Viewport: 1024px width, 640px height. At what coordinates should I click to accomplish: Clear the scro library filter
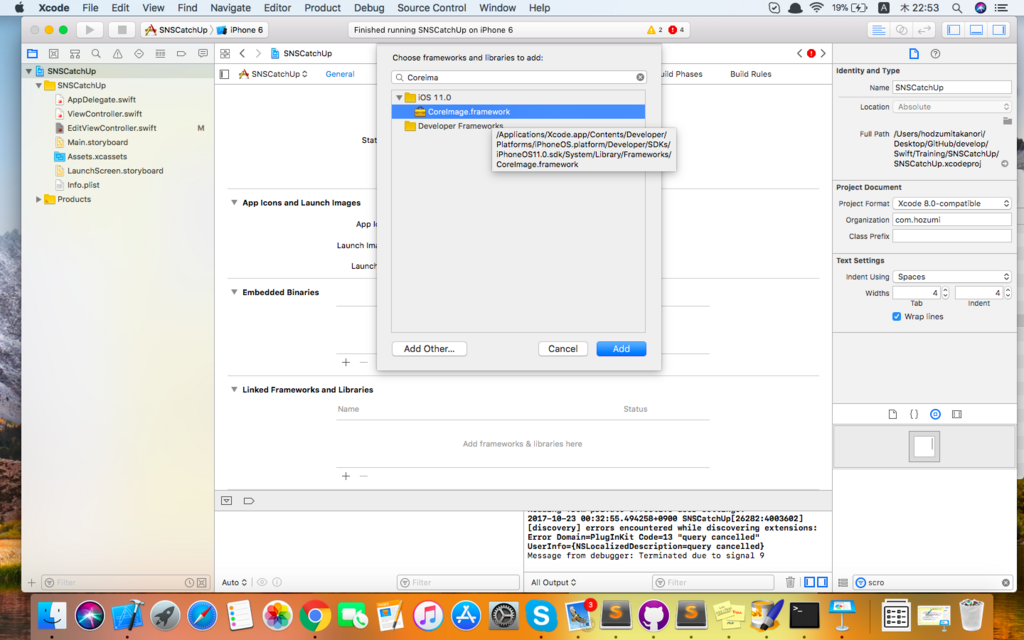(x=1006, y=583)
